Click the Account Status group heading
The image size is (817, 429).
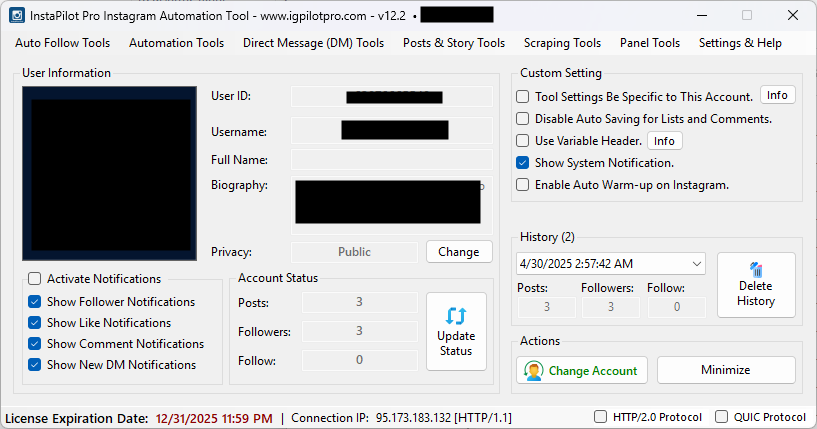click(278, 278)
